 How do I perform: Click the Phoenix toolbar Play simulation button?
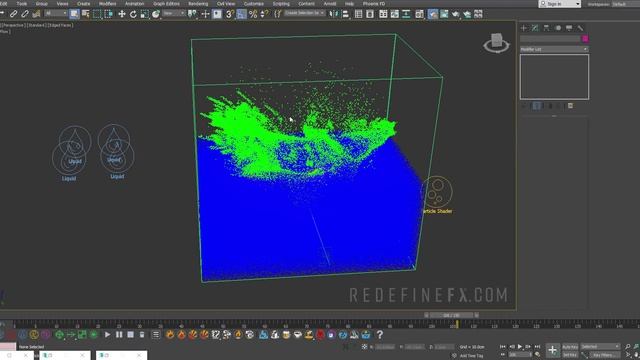coord(107,335)
